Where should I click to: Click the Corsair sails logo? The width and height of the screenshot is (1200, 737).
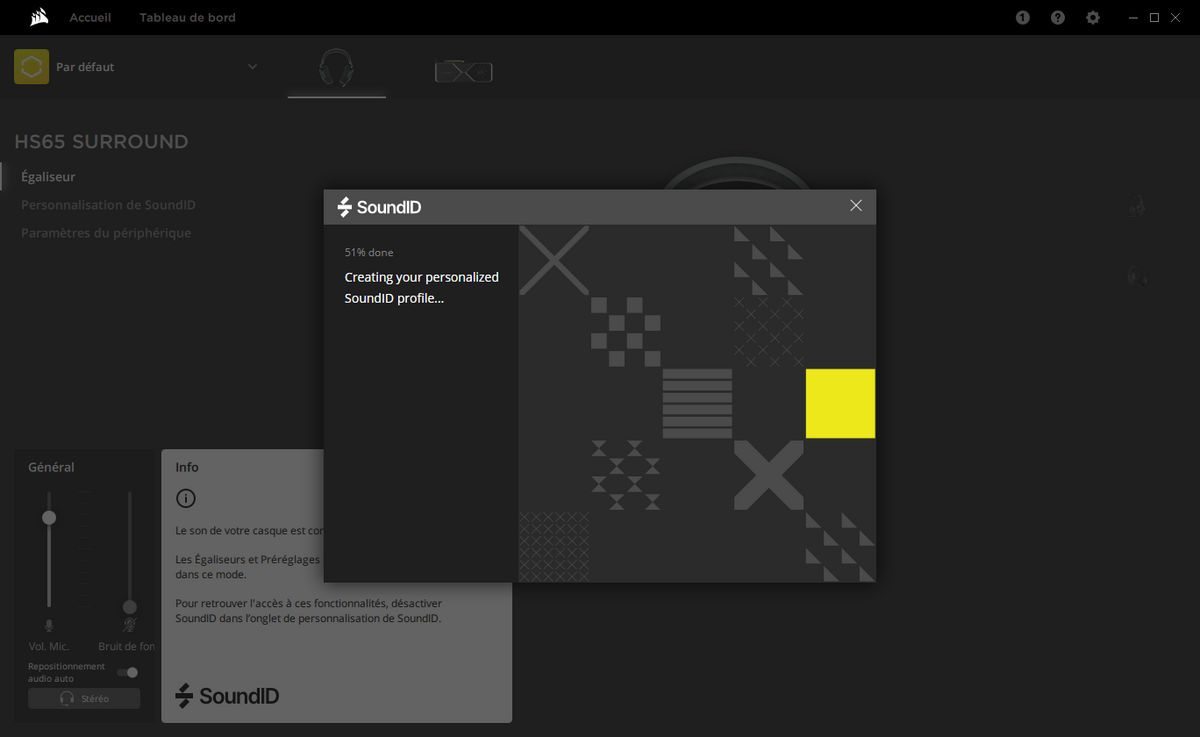point(39,17)
